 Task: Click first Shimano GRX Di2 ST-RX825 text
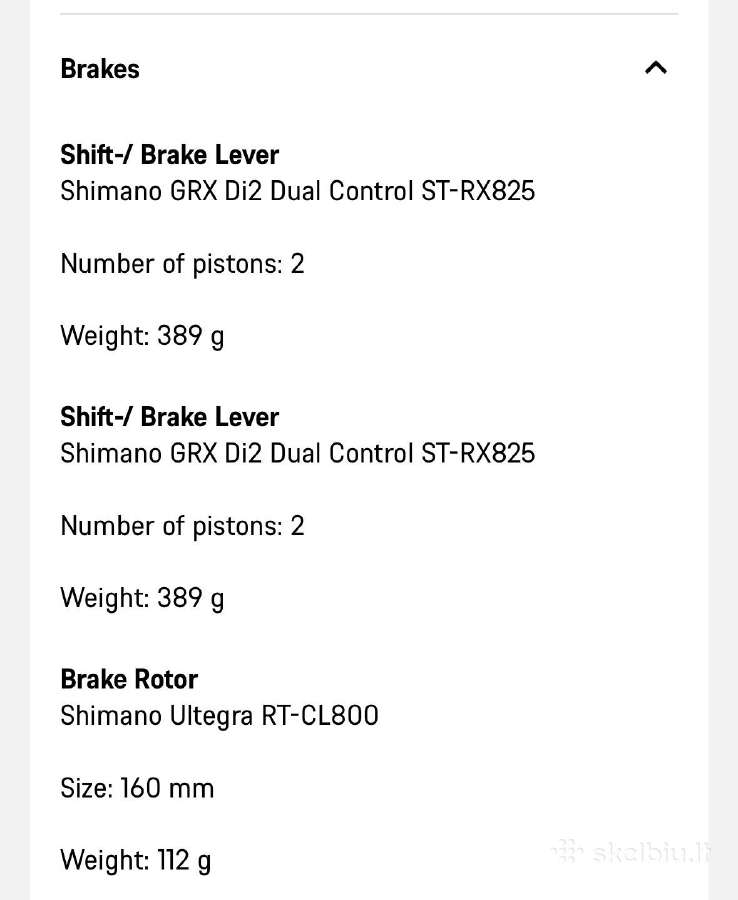click(x=297, y=191)
